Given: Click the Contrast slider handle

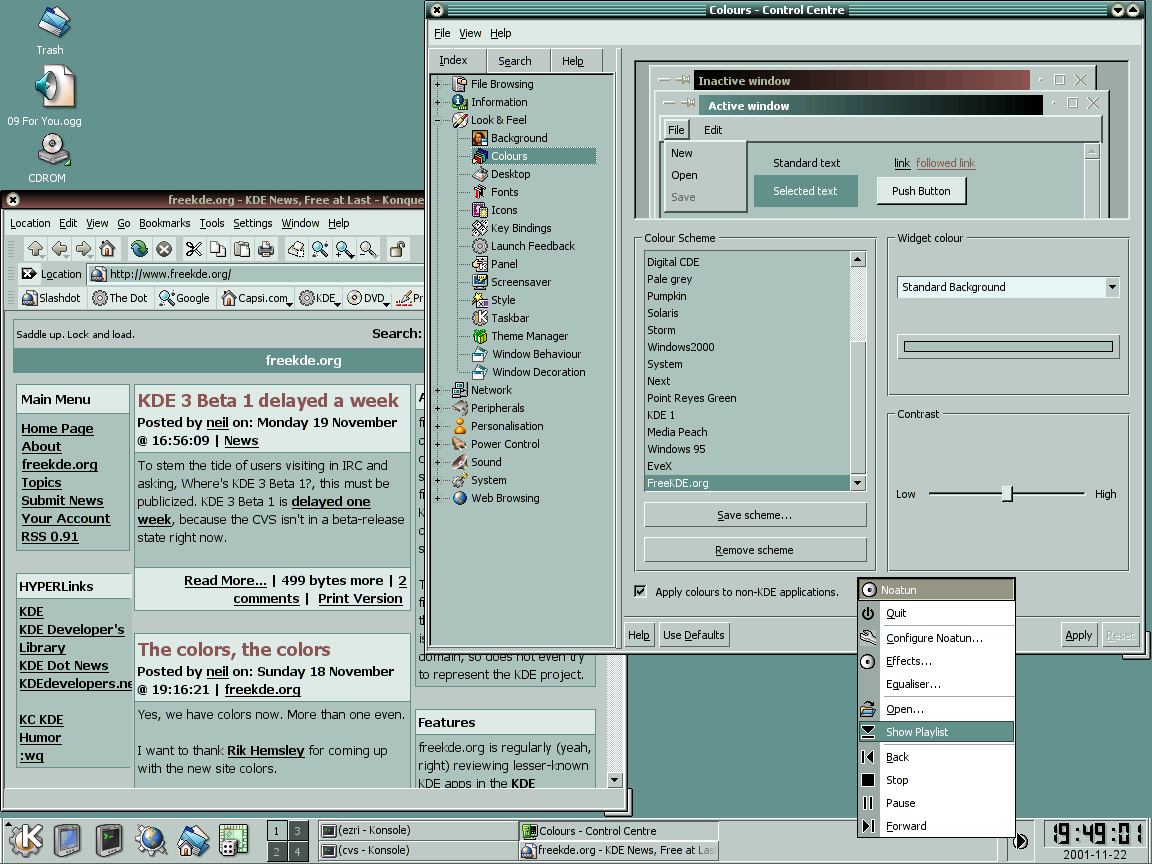Looking at the screenshot, I should click(1008, 494).
